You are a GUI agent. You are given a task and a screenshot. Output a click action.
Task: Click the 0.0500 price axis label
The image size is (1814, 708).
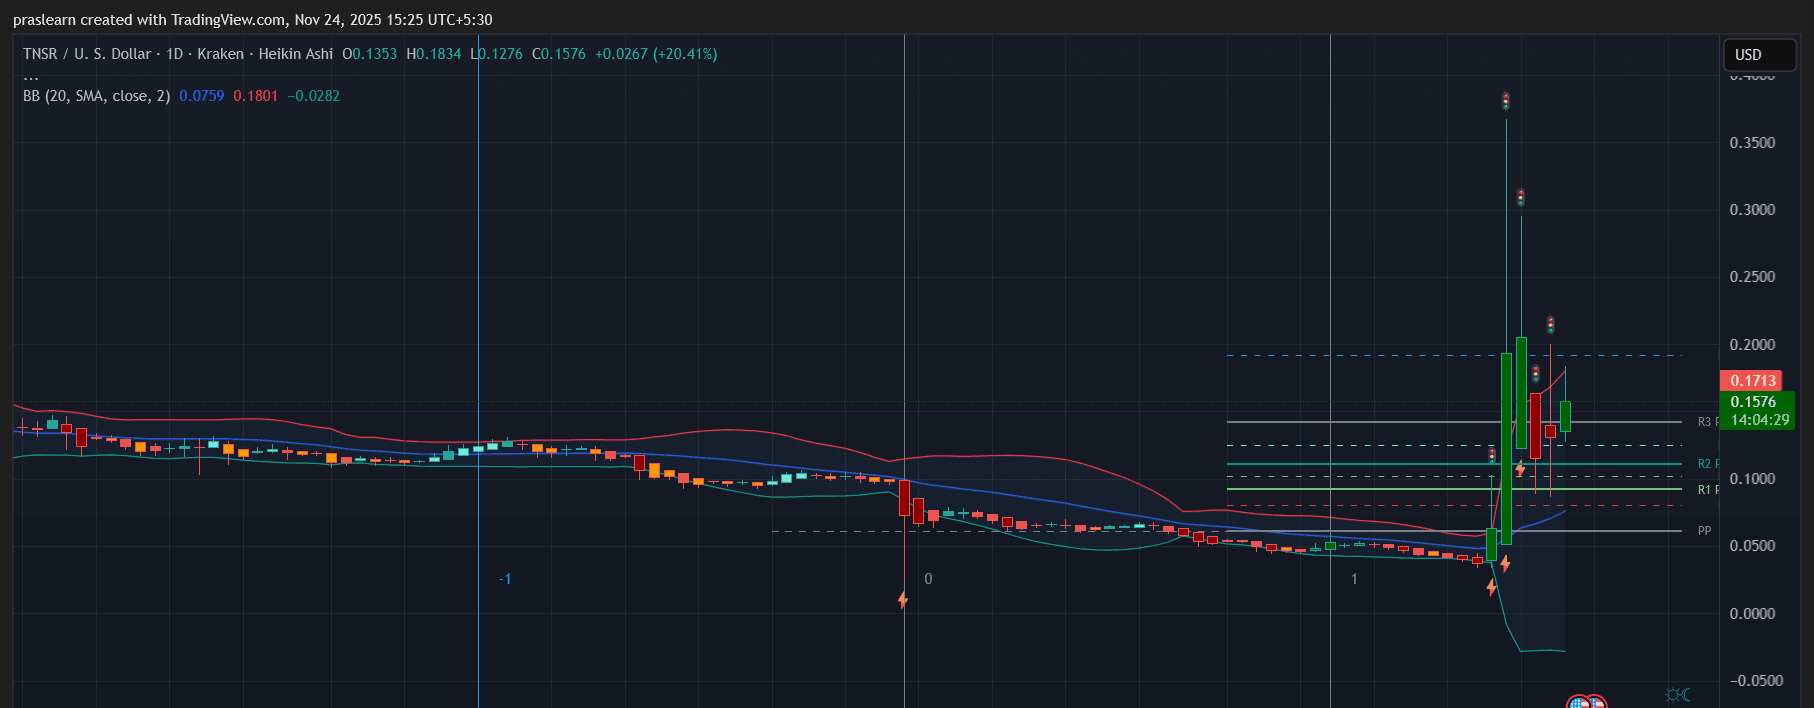pos(1752,546)
